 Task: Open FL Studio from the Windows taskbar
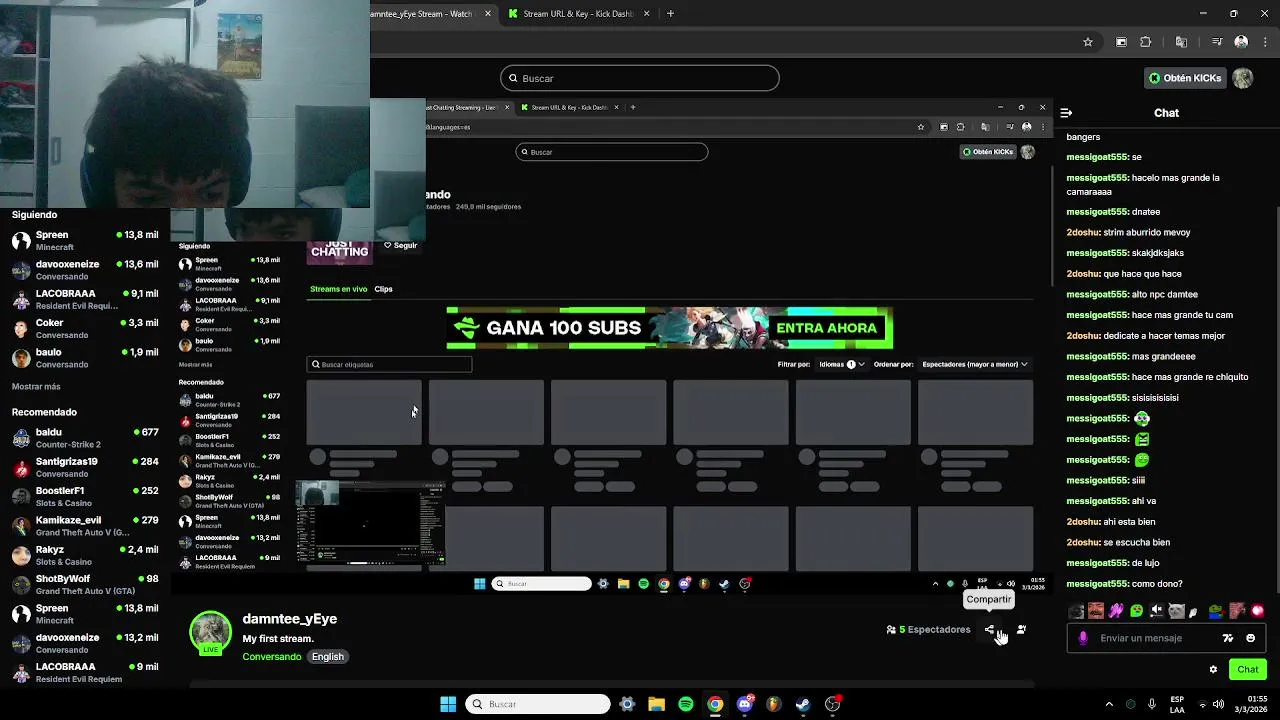pos(773,704)
